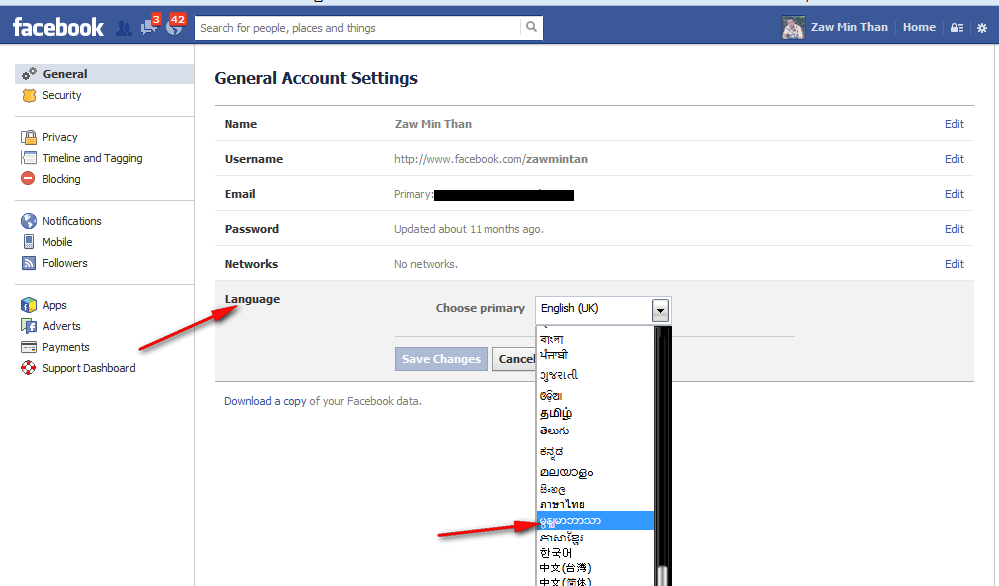The image size is (999, 586).
Task: Open Blocking settings
Action: (61, 179)
